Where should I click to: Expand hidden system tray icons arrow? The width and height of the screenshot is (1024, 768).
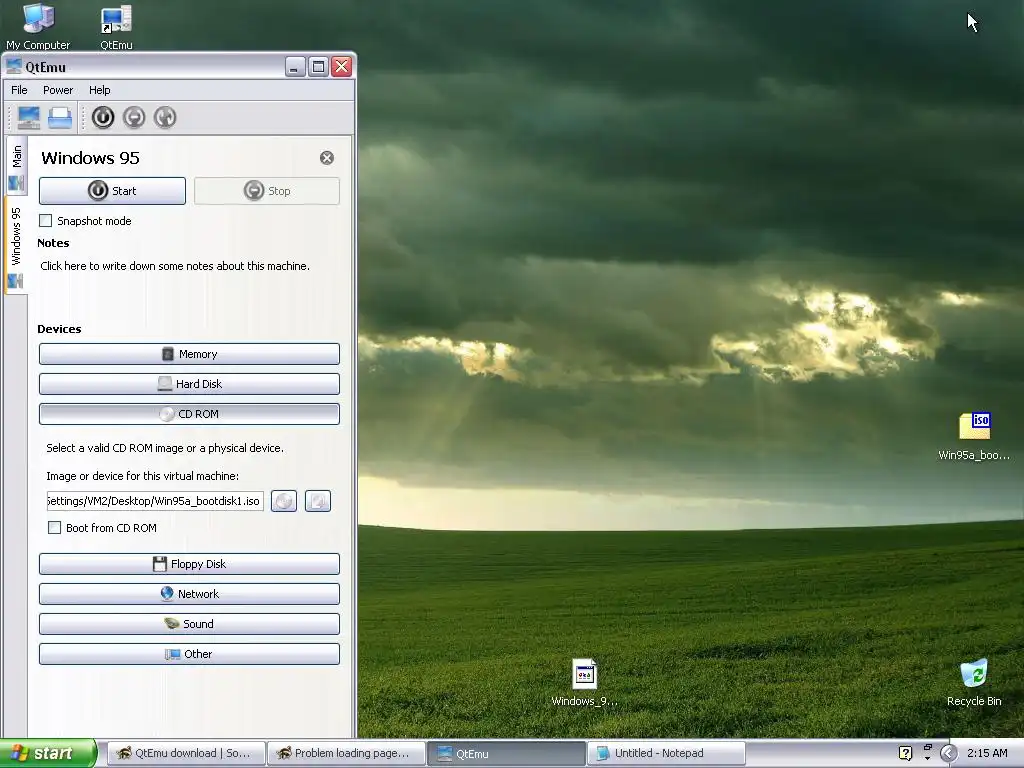(x=949, y=753)
